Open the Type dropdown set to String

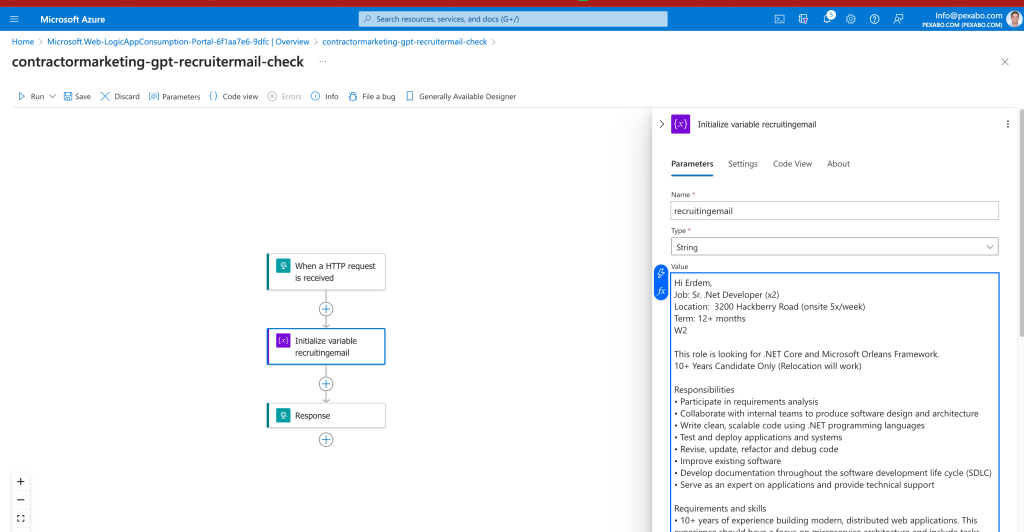tap(835, 247)
